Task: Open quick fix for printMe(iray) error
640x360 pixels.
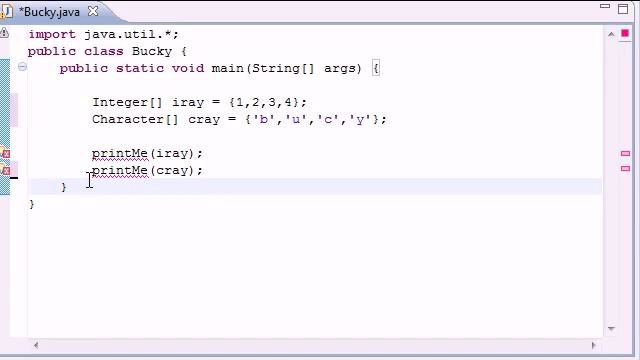Action: tap(5, 153)
